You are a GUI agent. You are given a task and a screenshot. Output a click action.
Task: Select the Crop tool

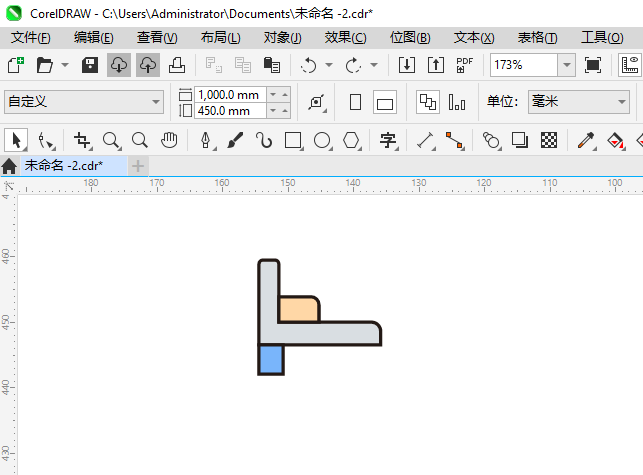tap(82, 140)
